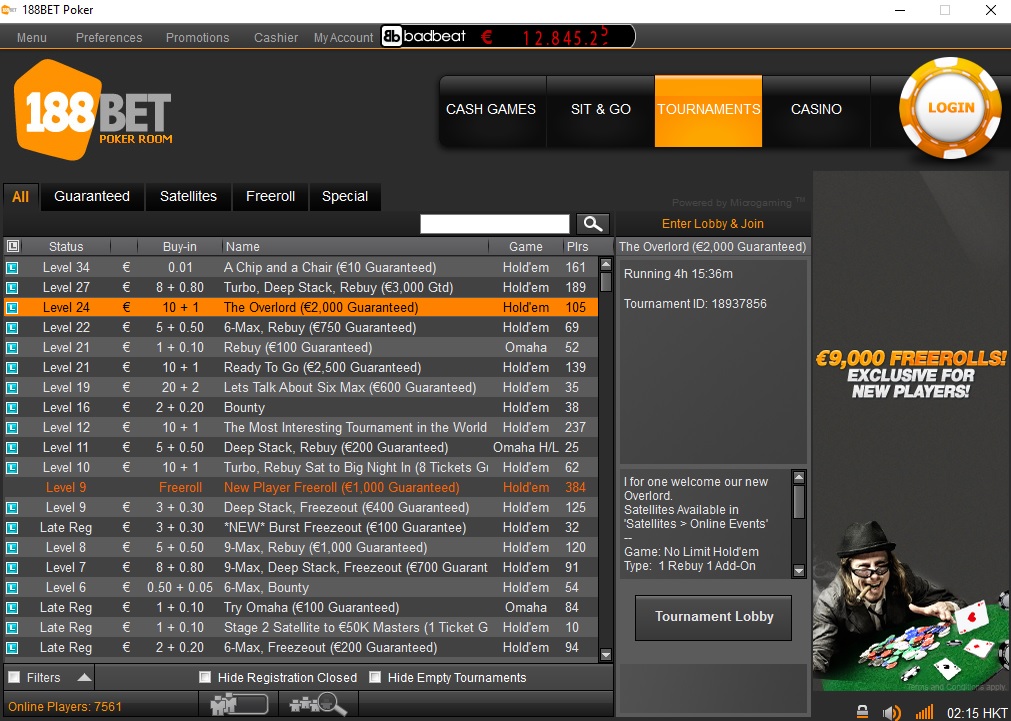1011x721 pixels.
Task: Click icon beside *NEW* Burst Freezeout row
Action: 12,528
